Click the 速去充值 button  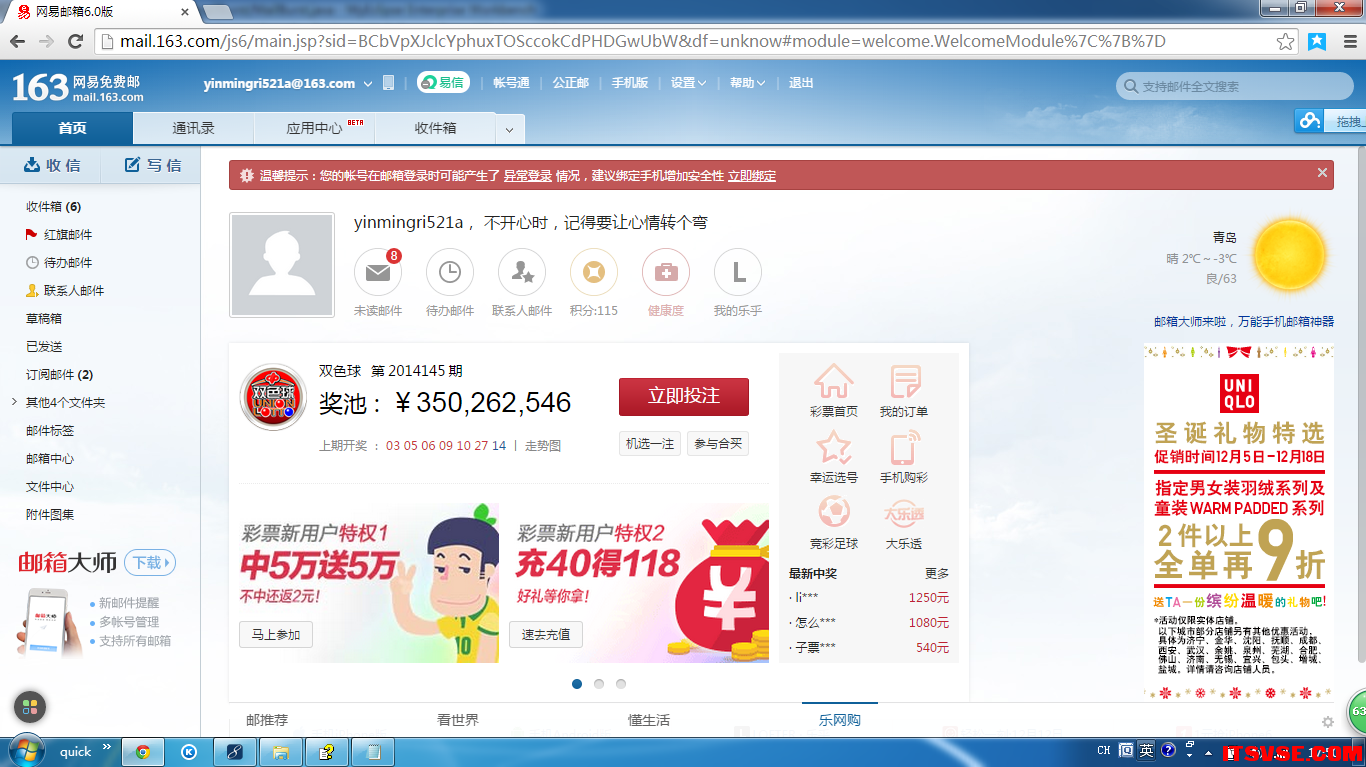coord(546,635)
